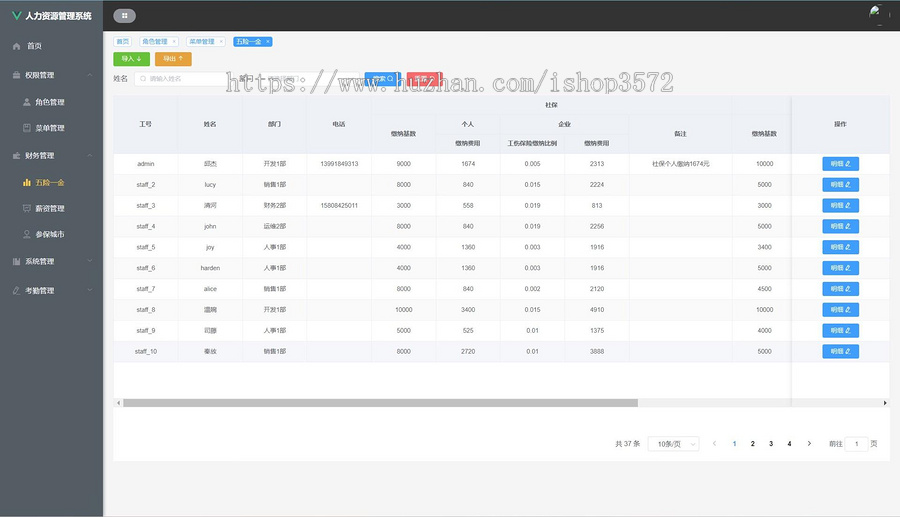This screenshot has height=517, width=900.
Task: Close the 五险一金 tab with its x
Action: (x=267, y=41)
